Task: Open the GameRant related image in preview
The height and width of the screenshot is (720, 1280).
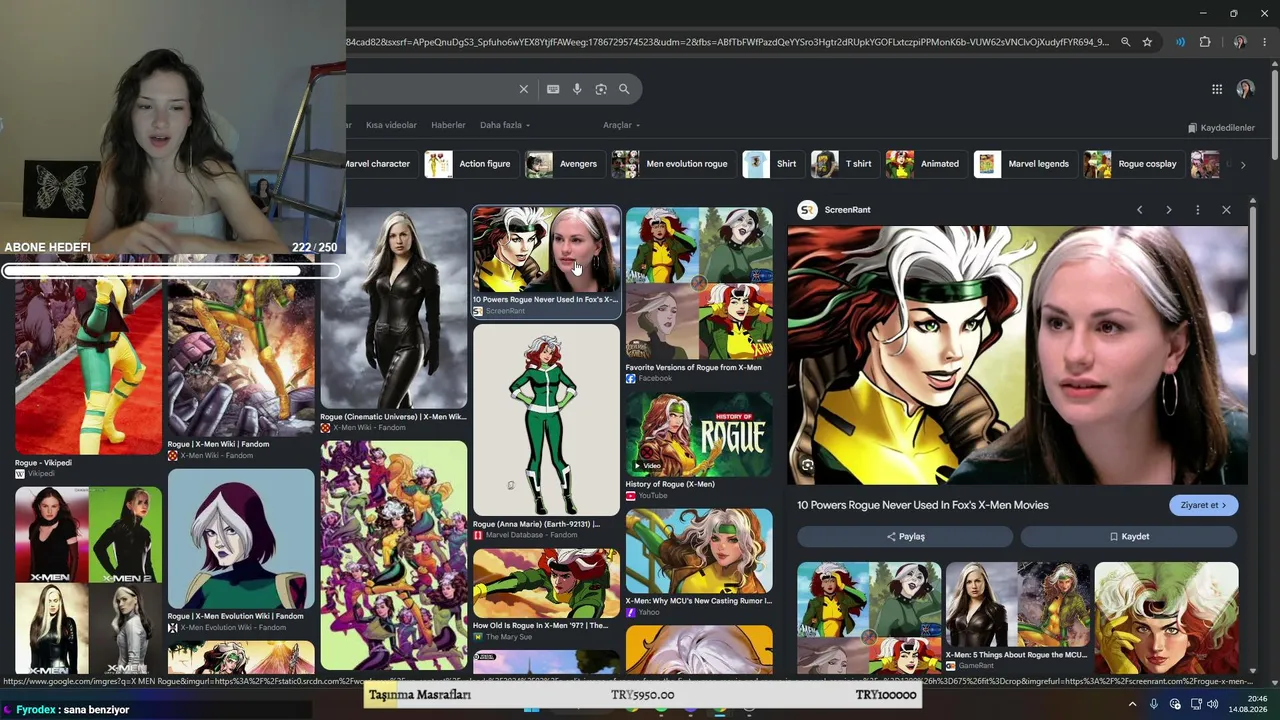Action: [1018, 606]
